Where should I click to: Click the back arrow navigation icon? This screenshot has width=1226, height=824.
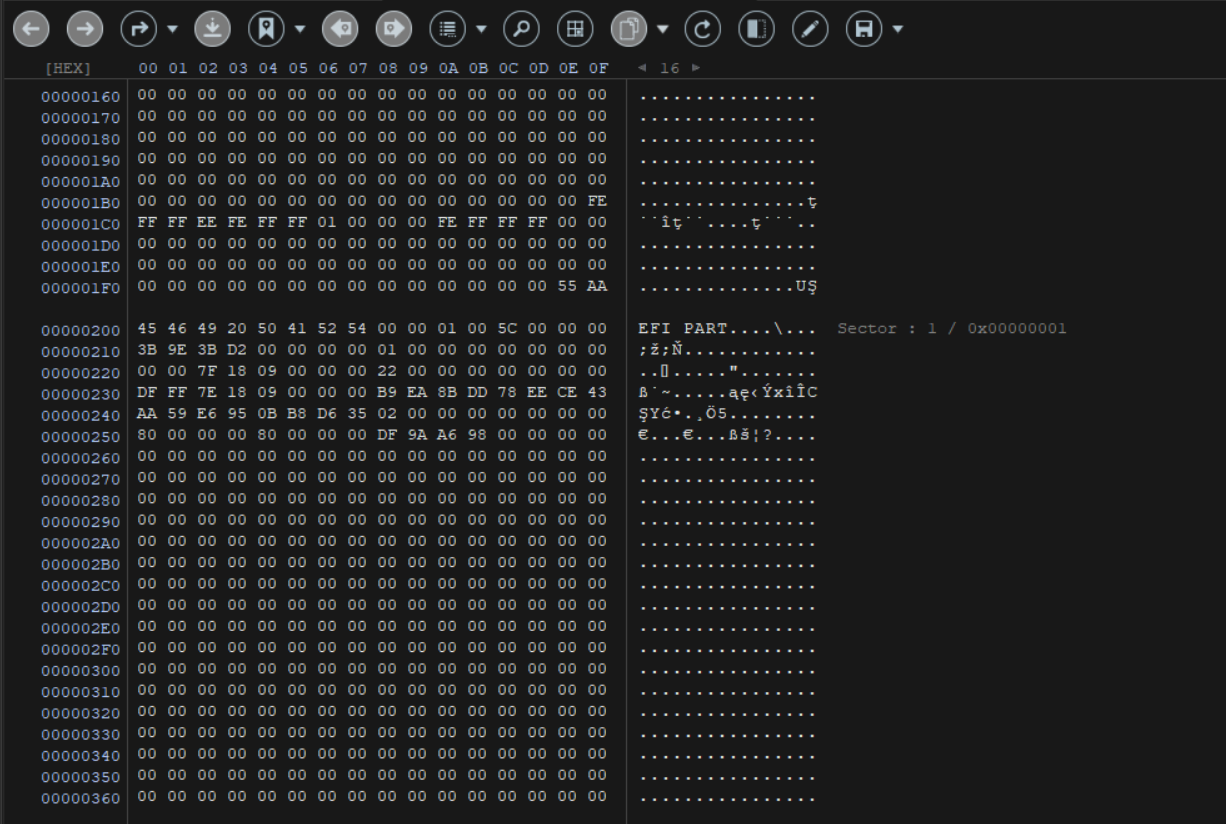tap(30, 29)
